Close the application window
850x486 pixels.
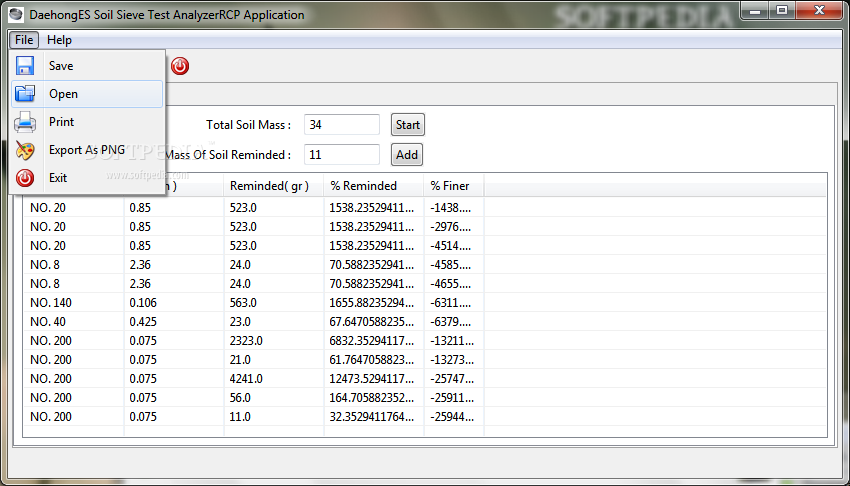pyautogui.click(x=820, y=10)
